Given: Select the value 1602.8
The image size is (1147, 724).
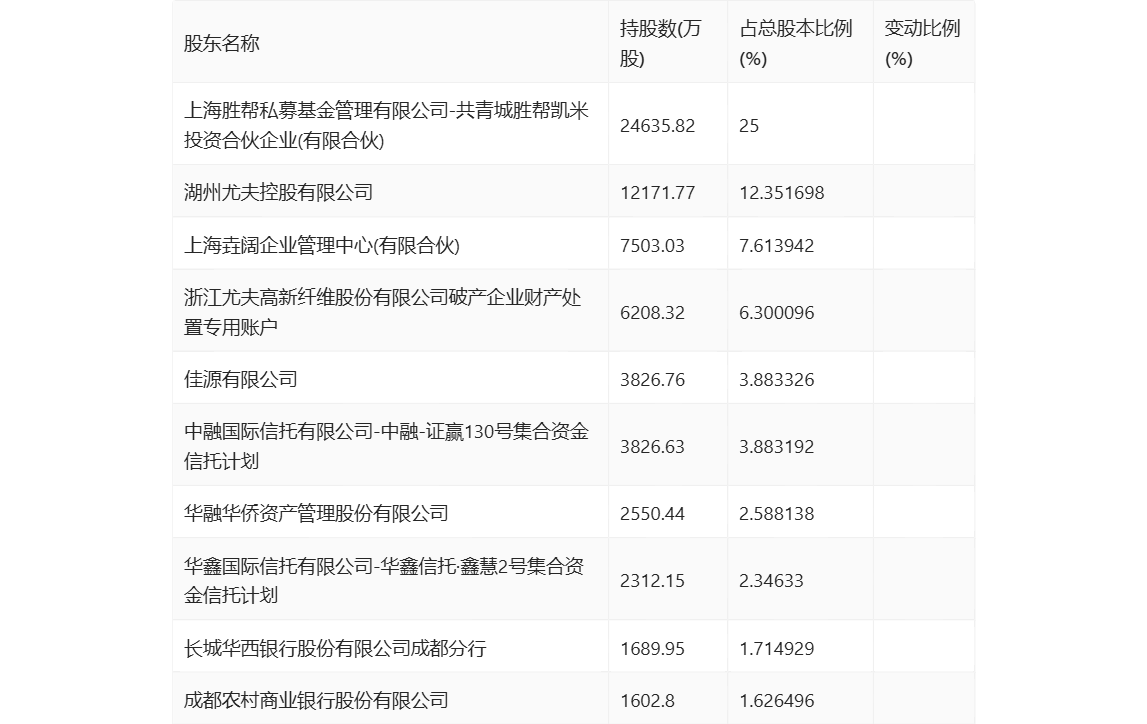Looking at the screenshot, I should 647,701.
